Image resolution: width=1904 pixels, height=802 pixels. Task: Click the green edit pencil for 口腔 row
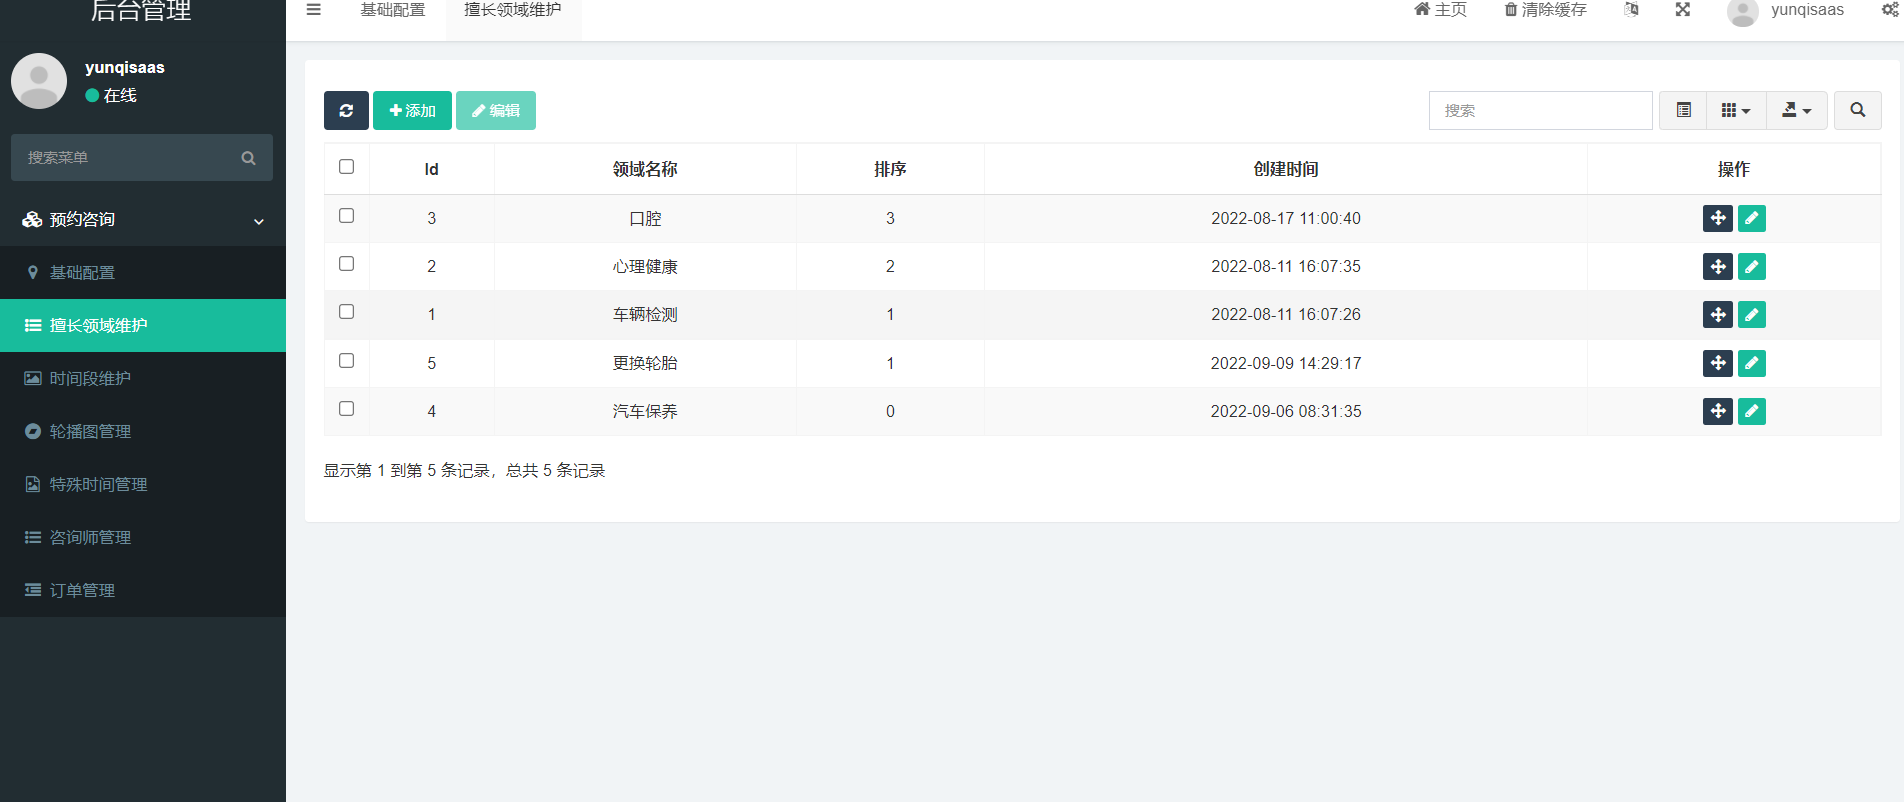coord(1751,218)
